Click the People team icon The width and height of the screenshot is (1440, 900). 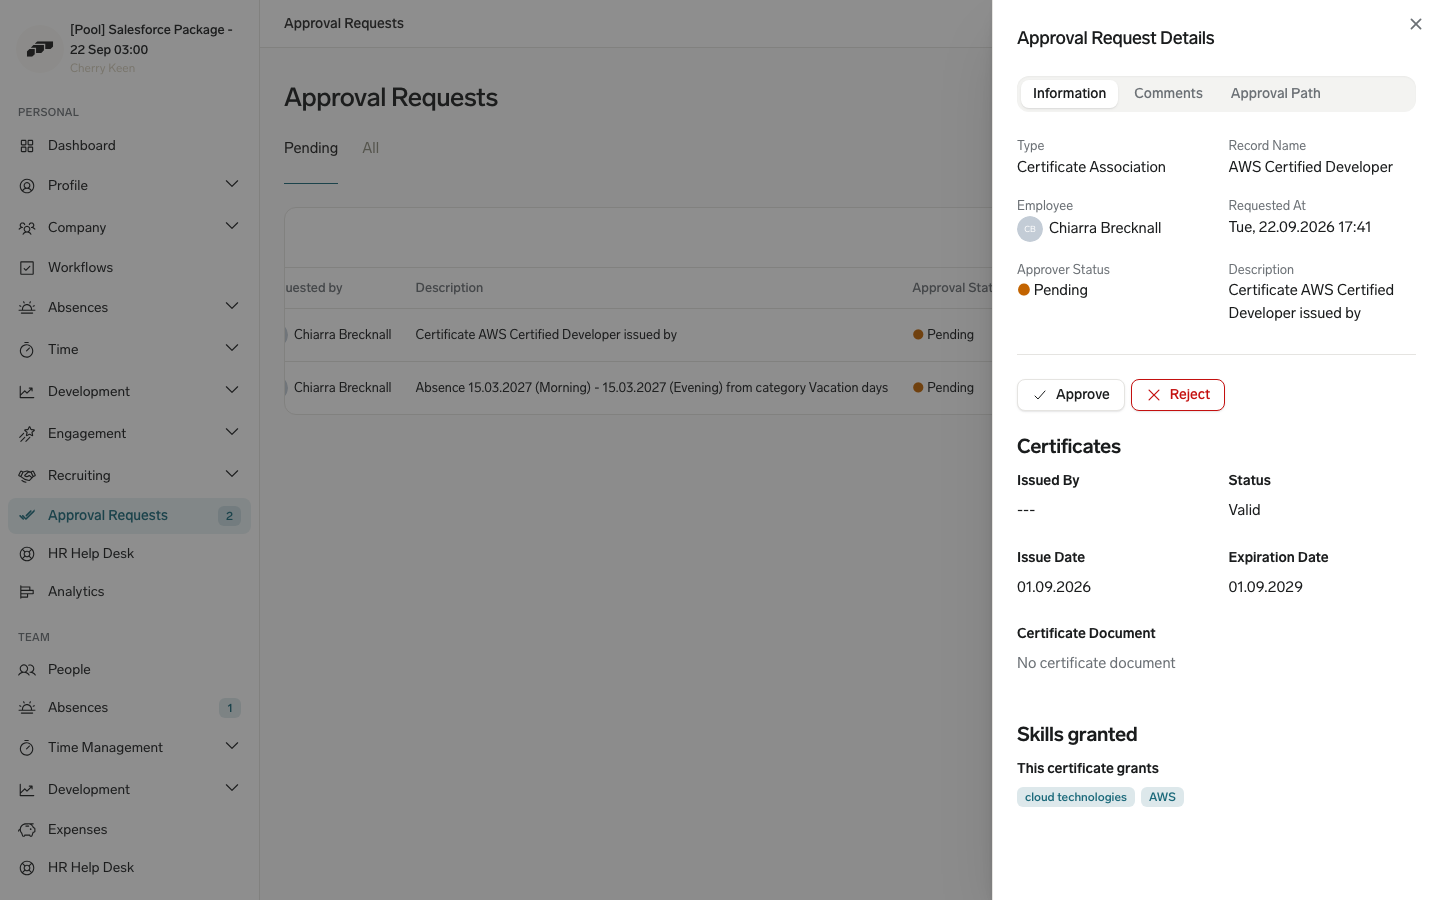click(27, 670)
